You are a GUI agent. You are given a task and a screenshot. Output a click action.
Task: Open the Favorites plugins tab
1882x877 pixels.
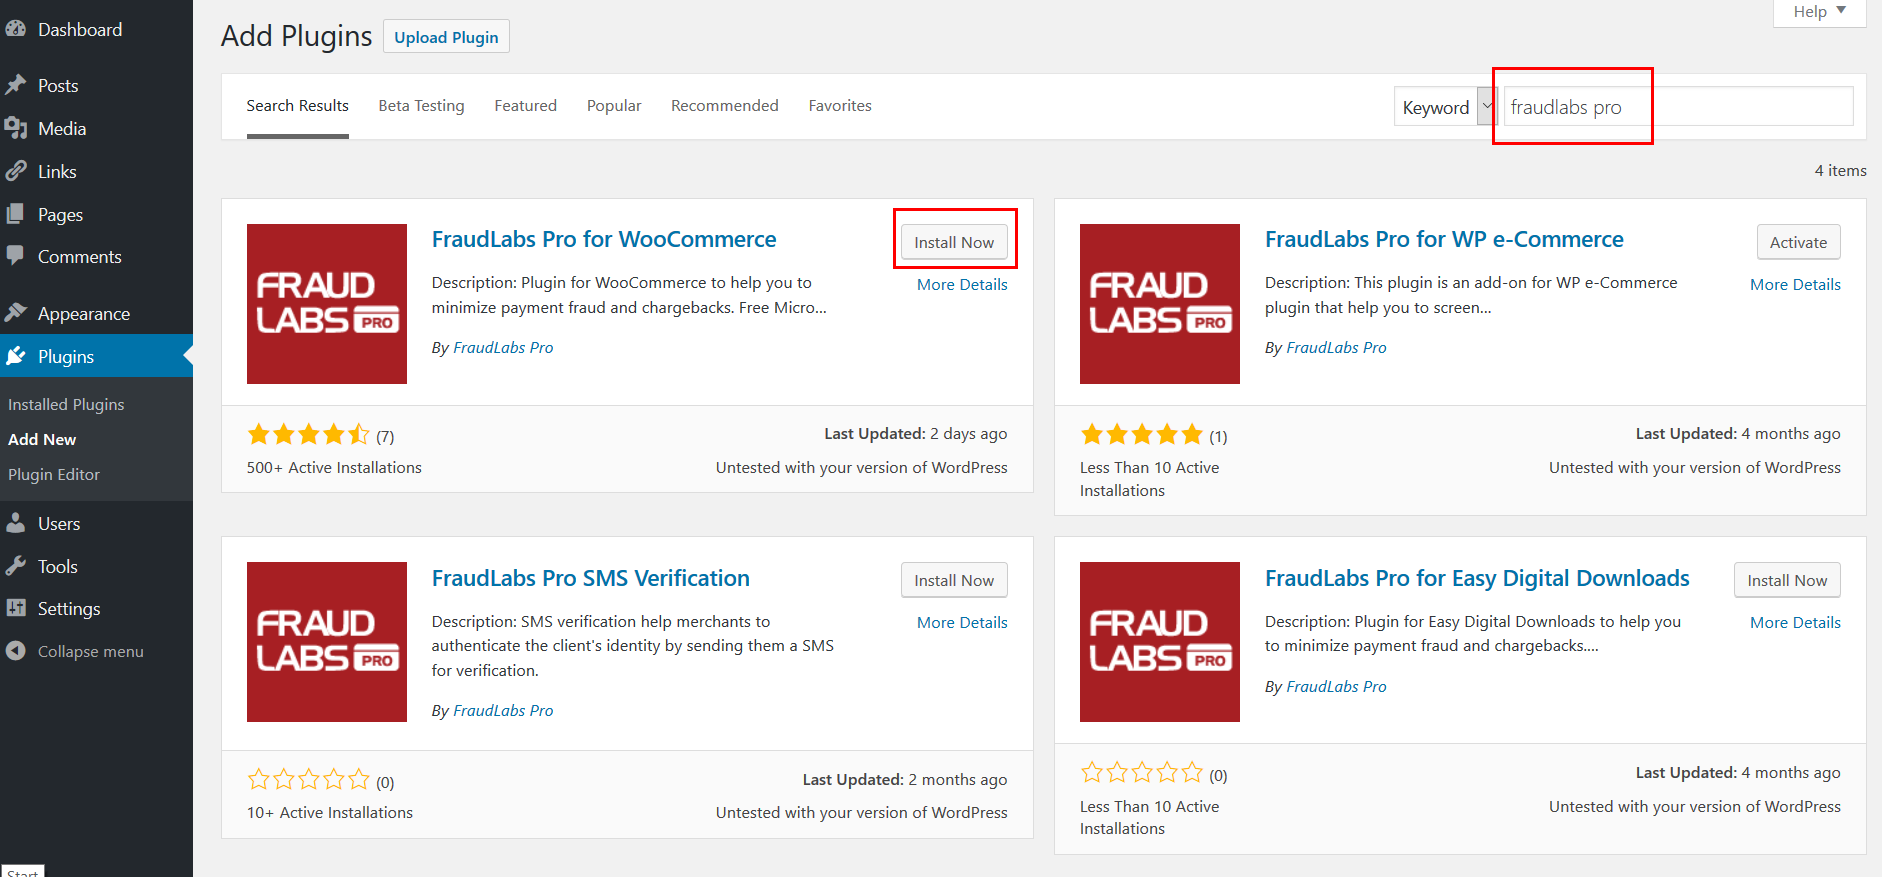pos(840,106)
